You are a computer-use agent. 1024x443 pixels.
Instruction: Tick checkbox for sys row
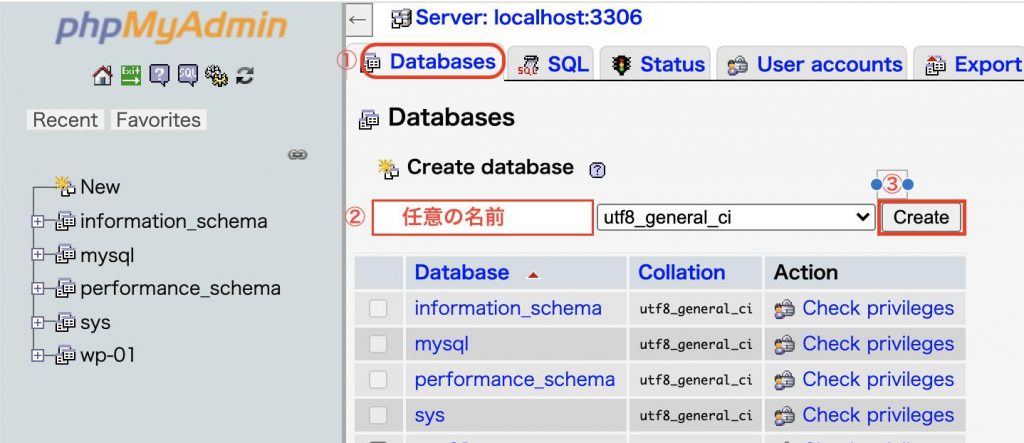click(378, 415)
